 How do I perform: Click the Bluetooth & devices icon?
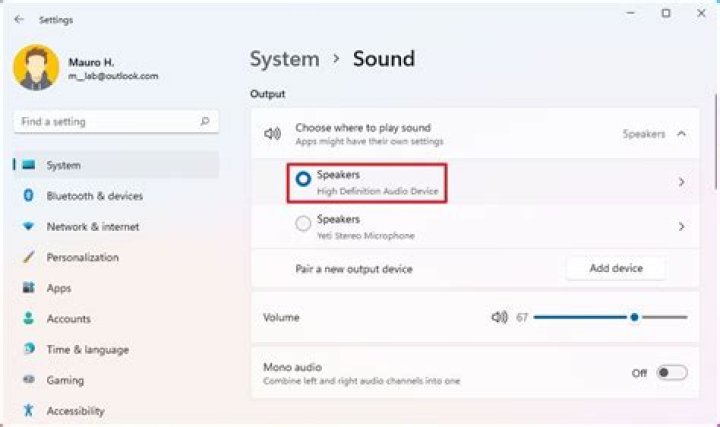point(28,196)
